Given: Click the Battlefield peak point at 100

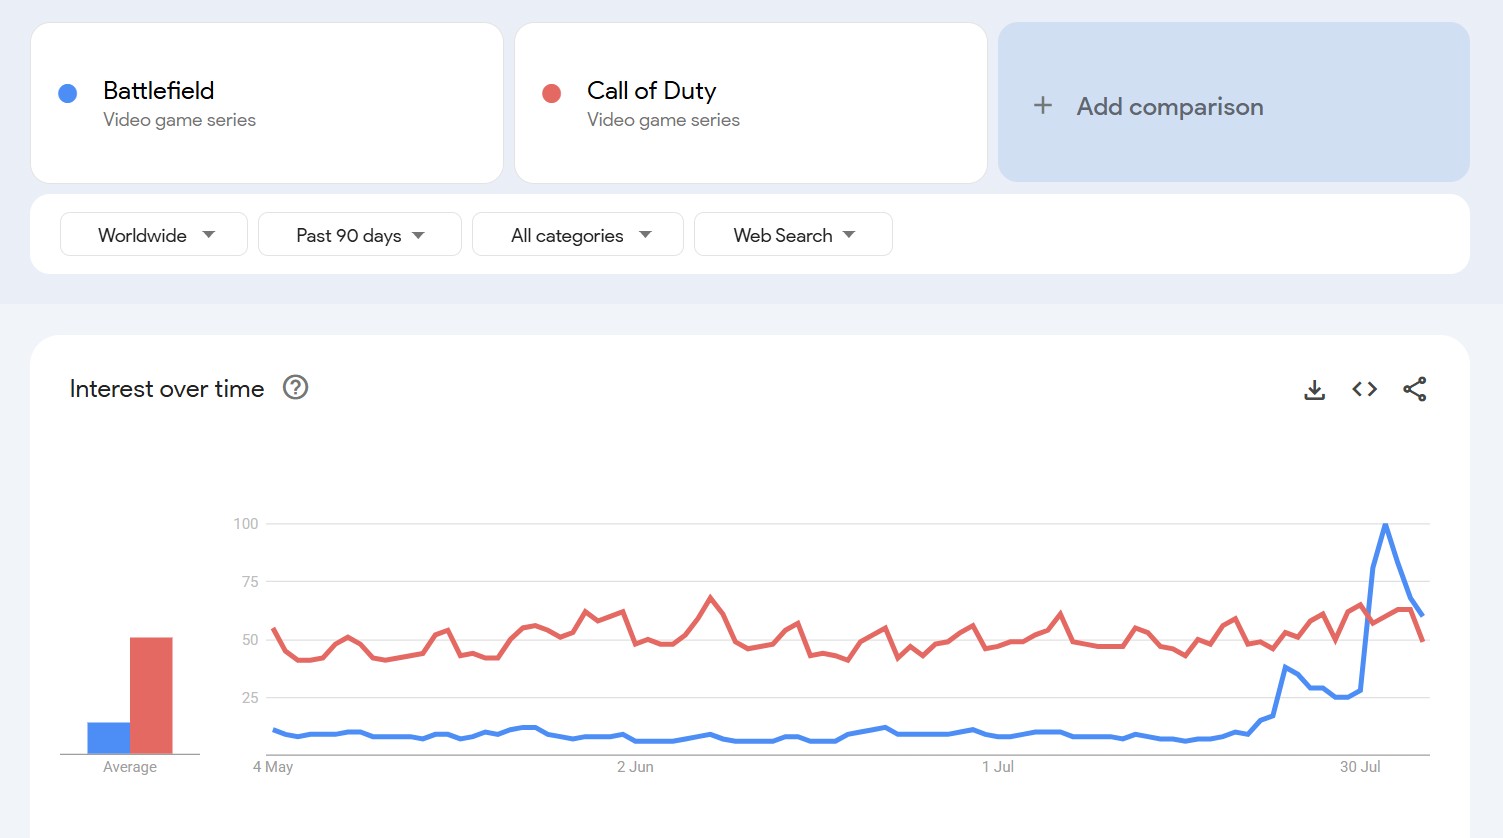Looking at the screenshot, I should (x=1385, y=524).
